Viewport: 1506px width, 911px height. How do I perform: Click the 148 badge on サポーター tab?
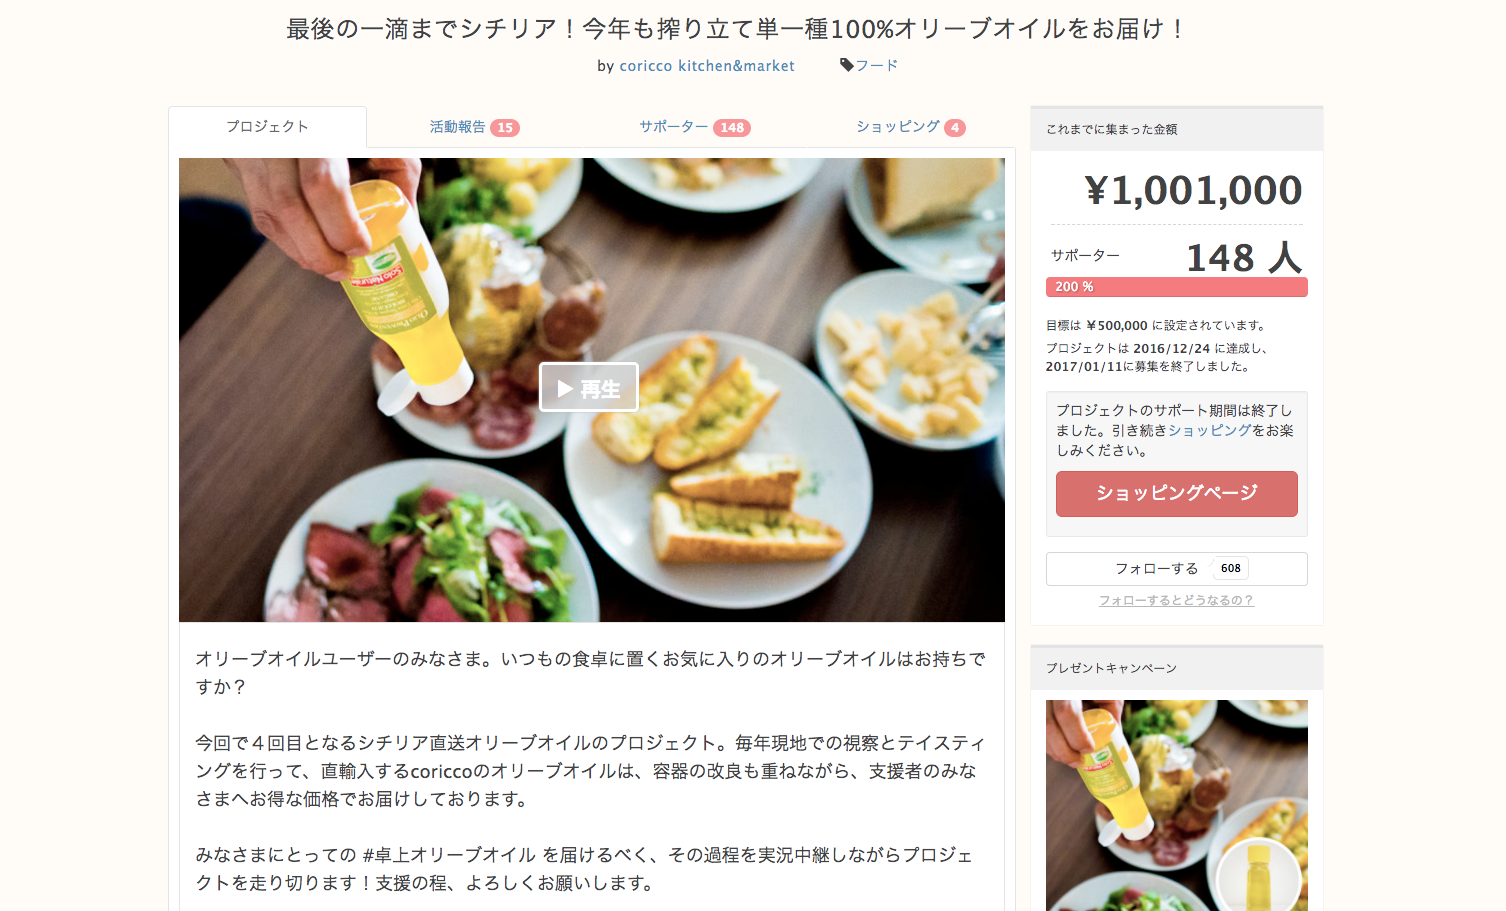click(732, 127)
